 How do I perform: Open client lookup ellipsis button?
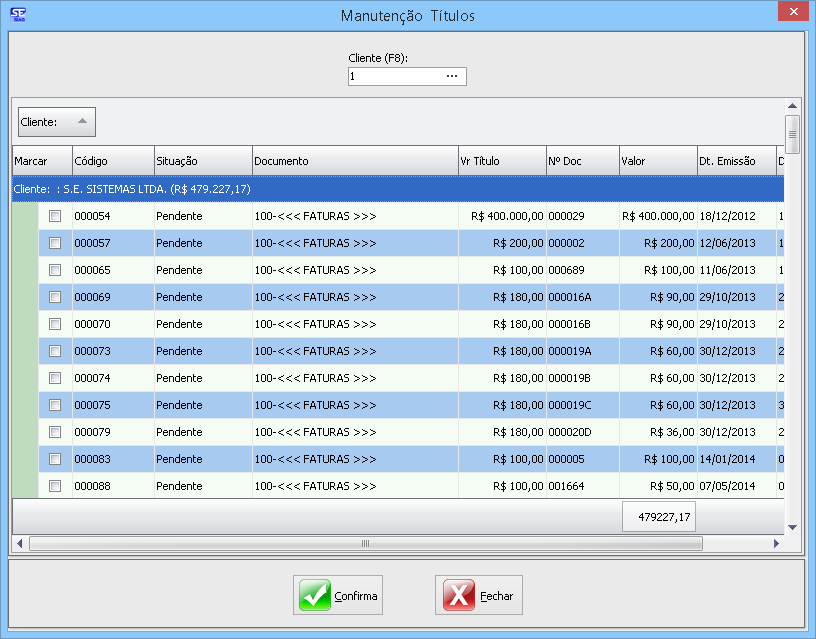(x=452, y=77)
